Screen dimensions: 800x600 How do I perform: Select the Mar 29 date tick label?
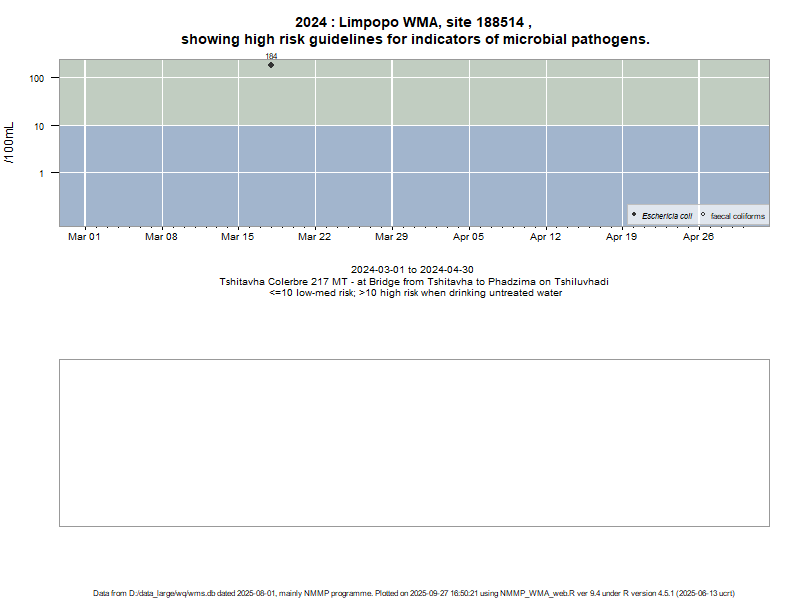(391, 237)
